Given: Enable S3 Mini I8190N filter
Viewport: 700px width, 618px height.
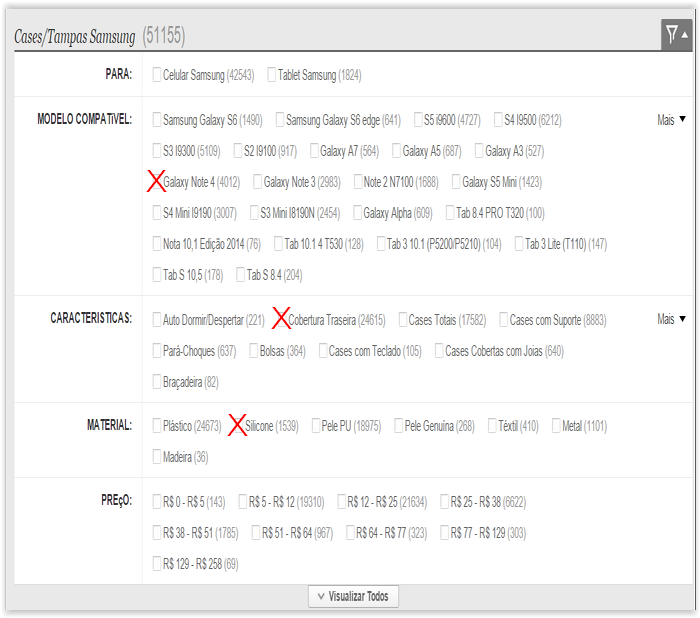Looking at the screenshot, I should click(254, 213).
